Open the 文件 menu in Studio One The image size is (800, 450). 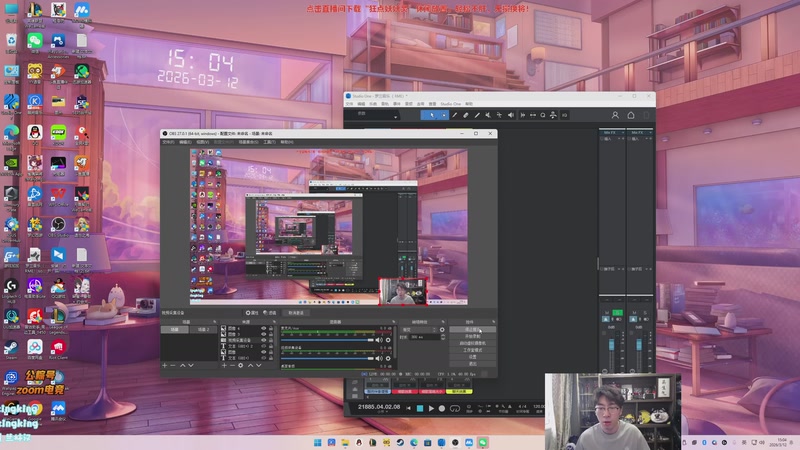[x=349, y=104]
